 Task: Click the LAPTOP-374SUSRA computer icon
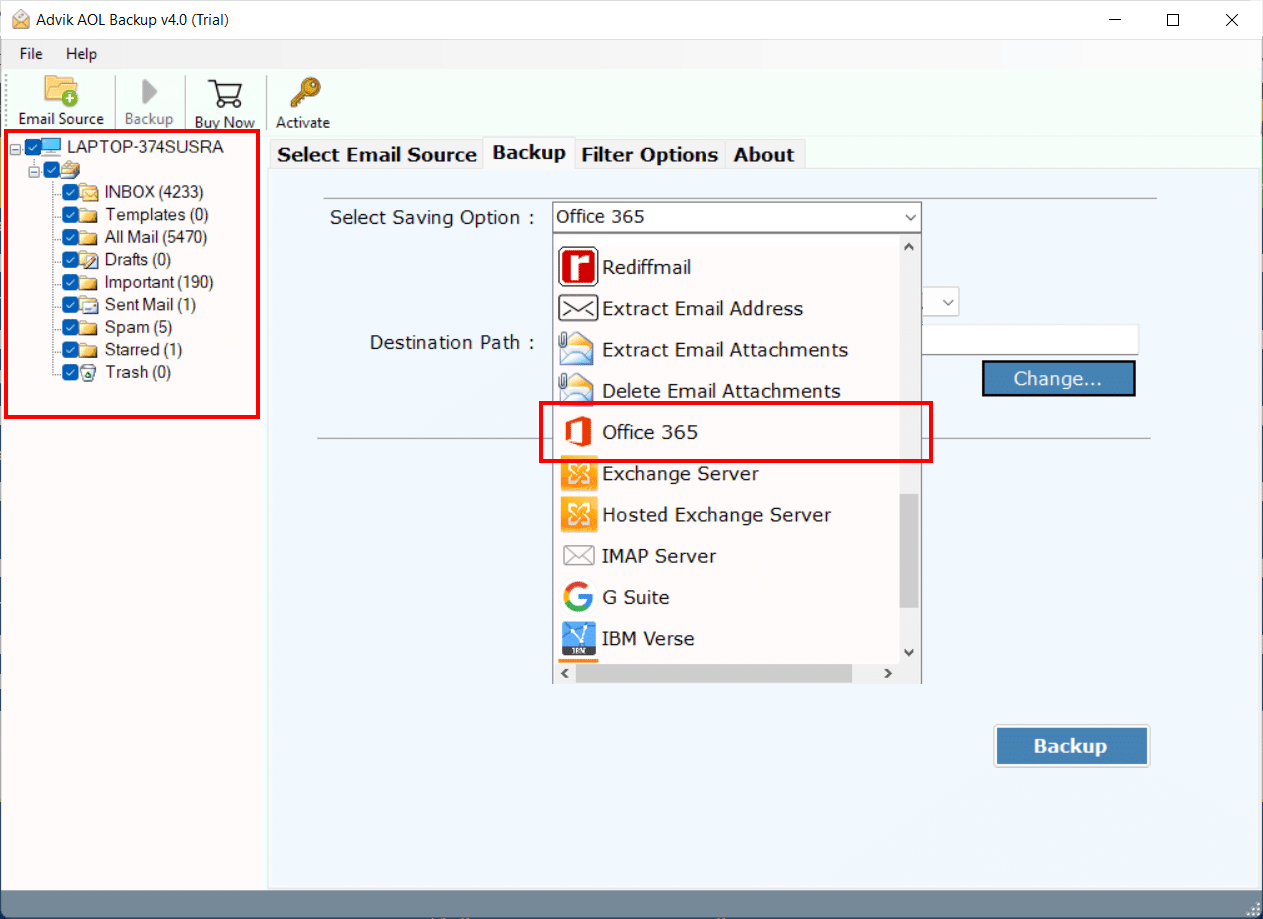click(x=51, y=147)
